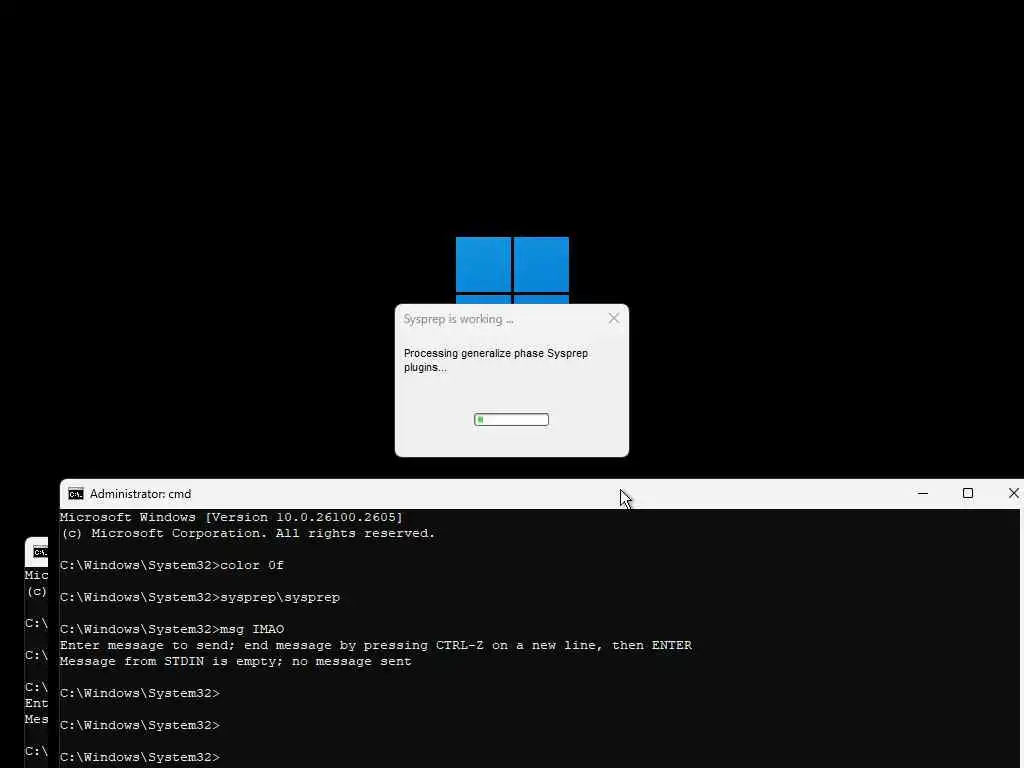Viewport: 1024px width, 768px height.
Task: Click the "Administrator: cmd" window title
Action: (140, 494)
